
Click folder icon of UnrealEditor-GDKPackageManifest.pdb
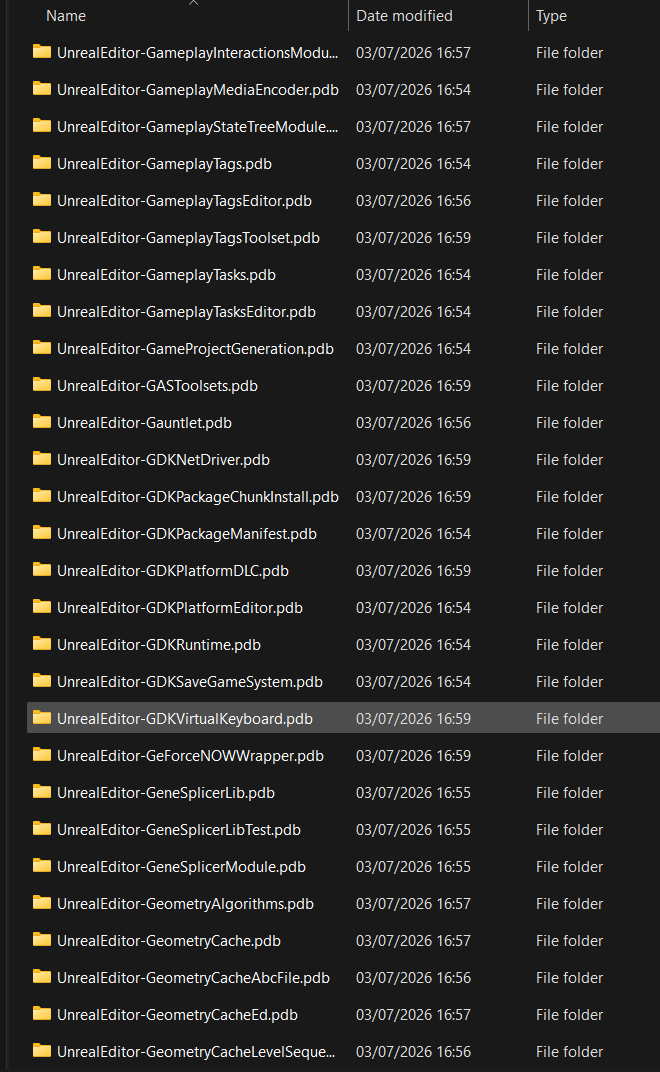point(42,532)
